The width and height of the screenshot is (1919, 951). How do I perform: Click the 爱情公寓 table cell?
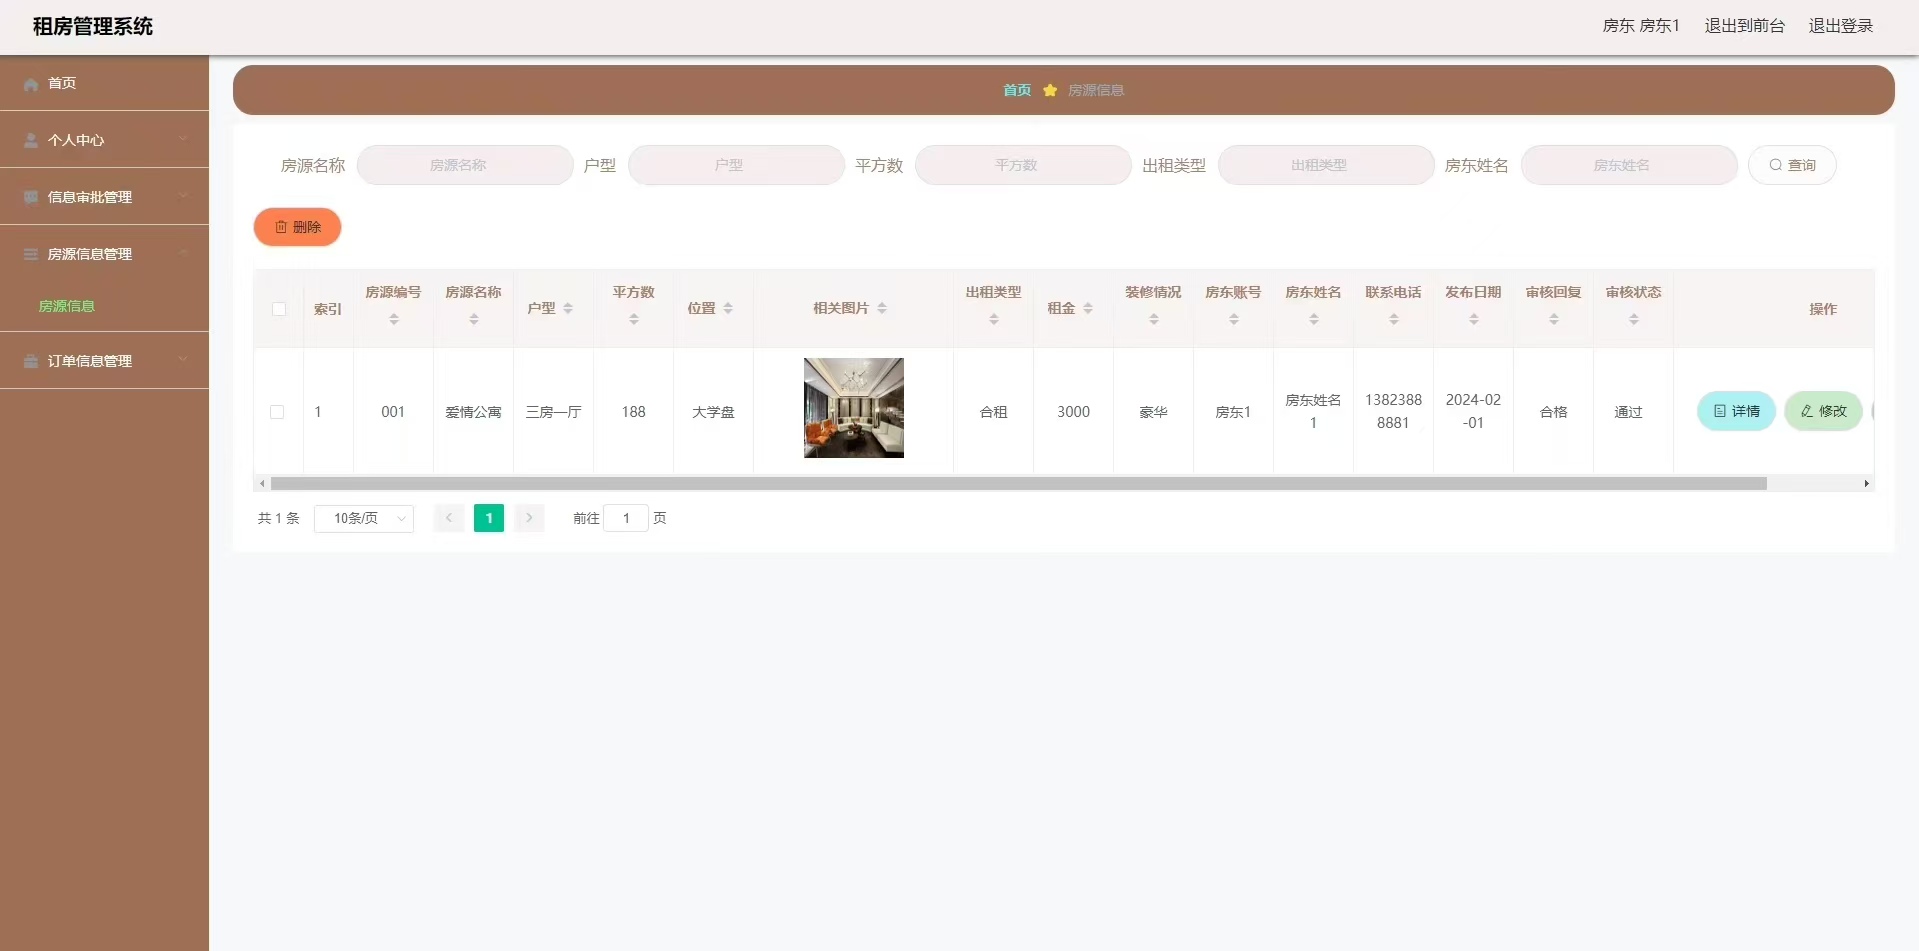click(474, 412)
